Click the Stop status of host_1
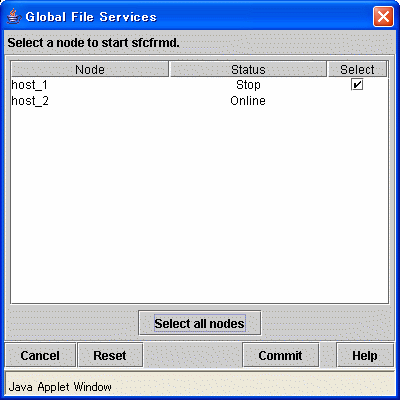Image resolution: width=400 pixels, height=400 pixels. click(248, 85)
